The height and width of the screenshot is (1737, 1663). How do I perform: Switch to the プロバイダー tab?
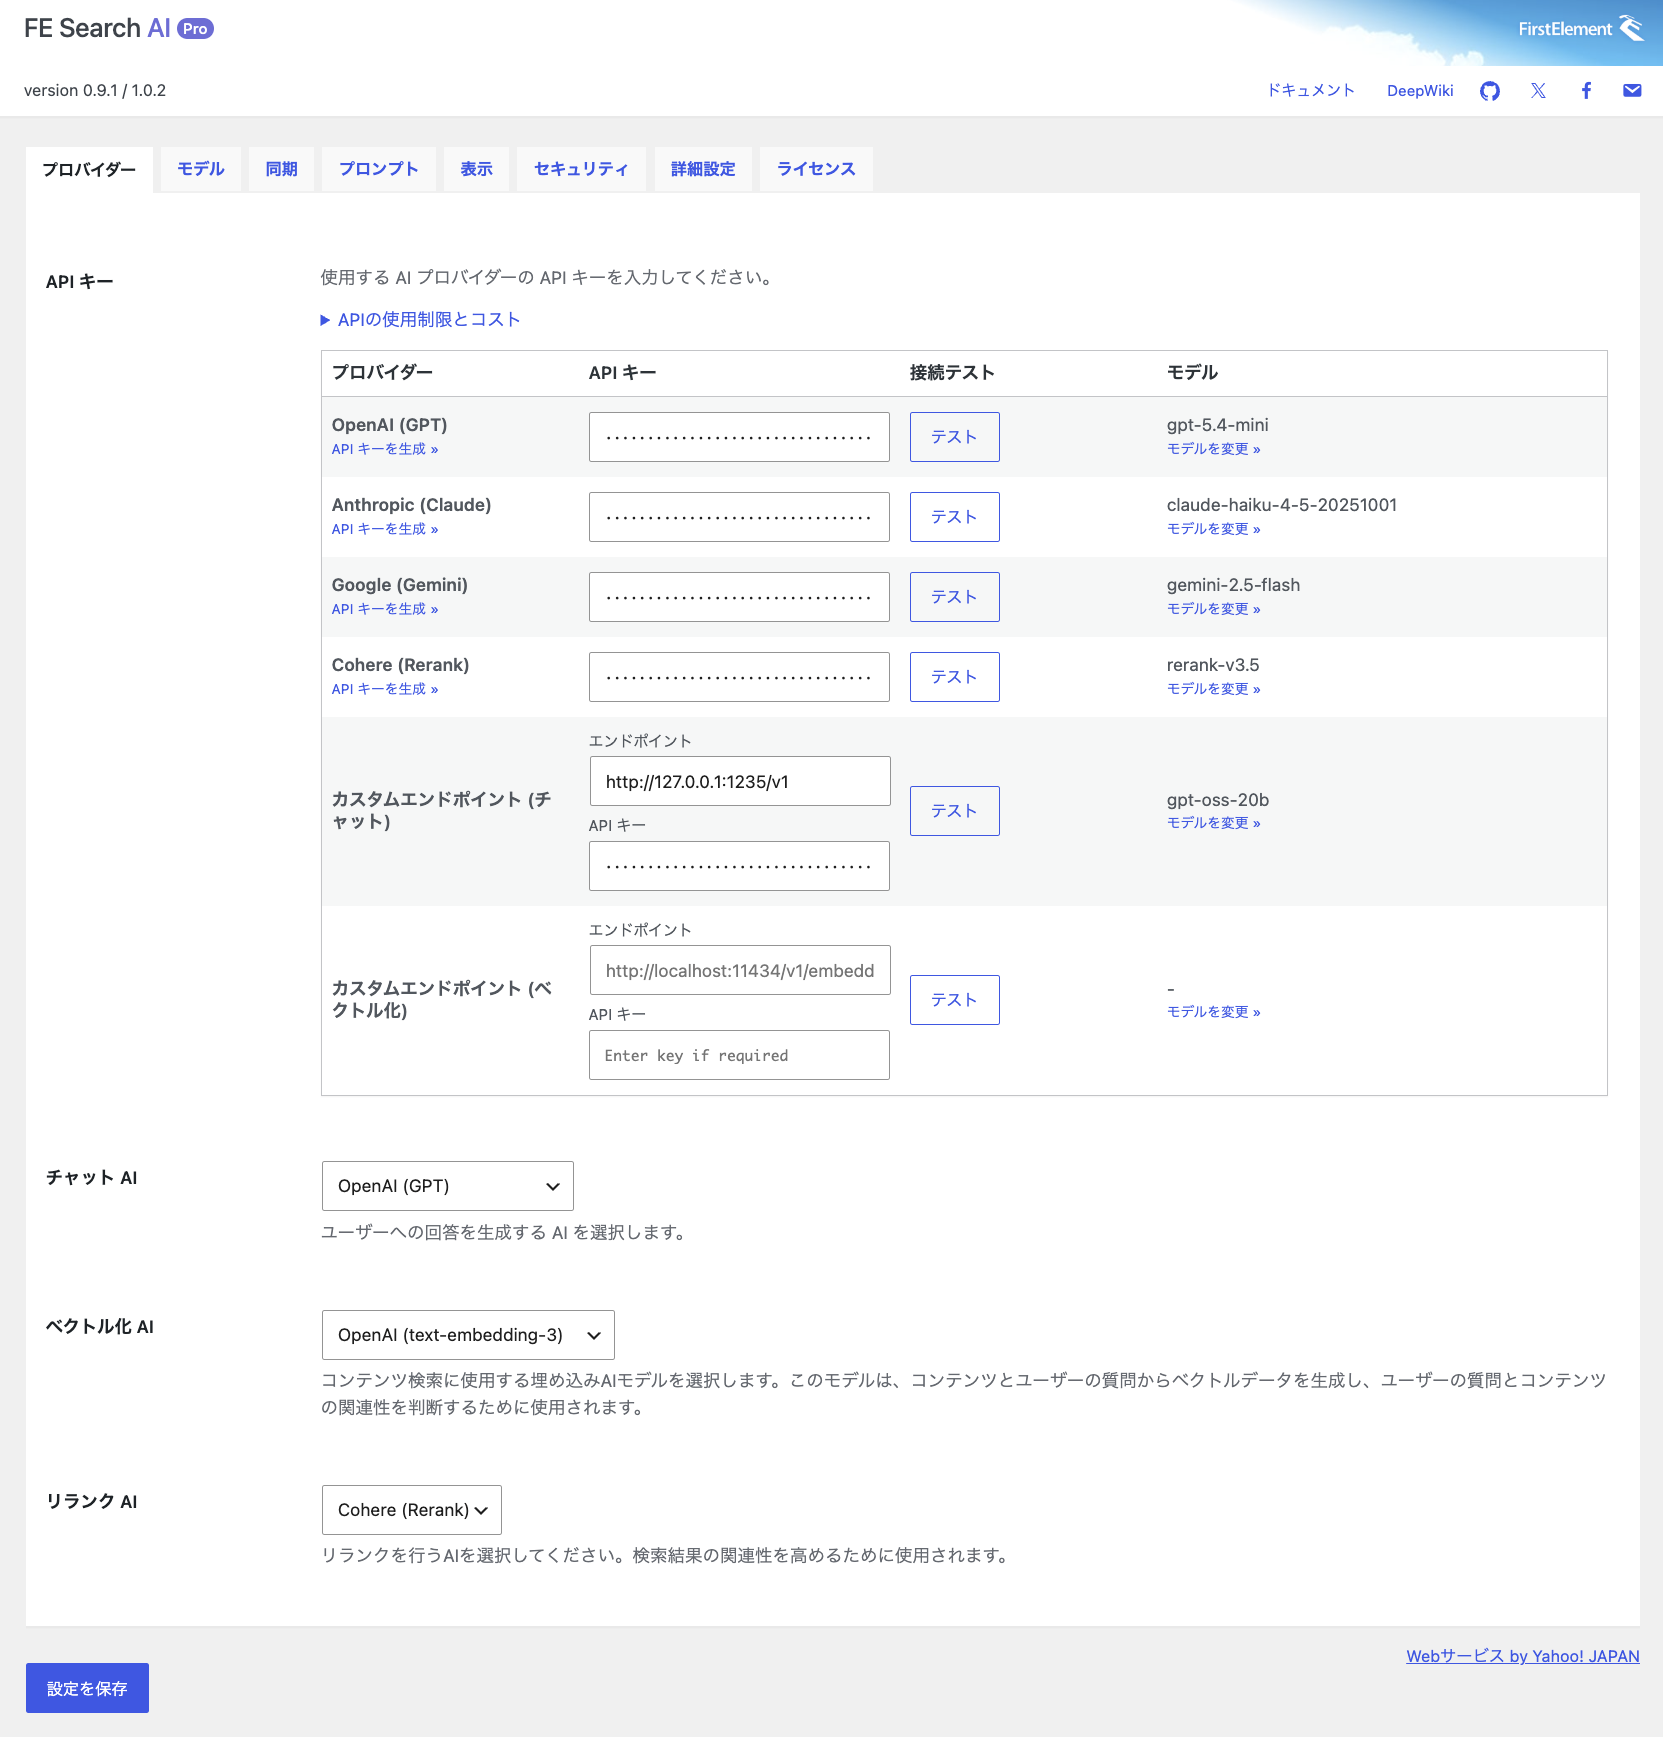point(89,169)
